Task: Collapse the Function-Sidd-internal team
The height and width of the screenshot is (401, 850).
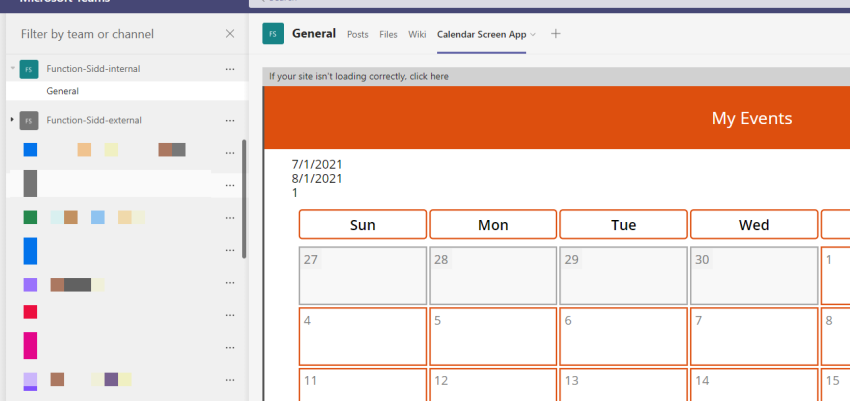Action: 12,68
